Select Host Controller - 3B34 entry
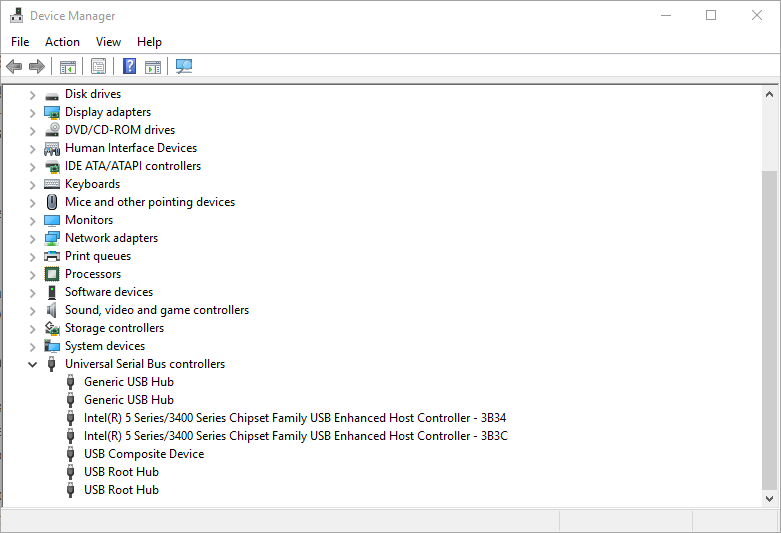The height and width of the screenshot is (533, 781). point(295,418)
